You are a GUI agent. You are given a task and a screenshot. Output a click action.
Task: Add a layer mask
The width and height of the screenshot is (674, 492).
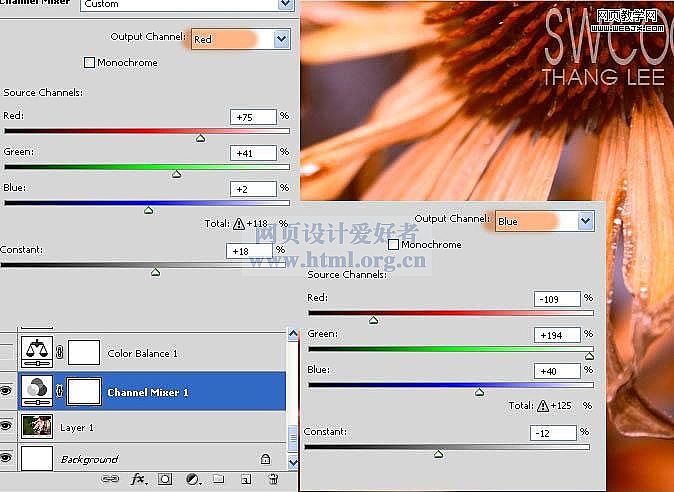pos(165,479)
